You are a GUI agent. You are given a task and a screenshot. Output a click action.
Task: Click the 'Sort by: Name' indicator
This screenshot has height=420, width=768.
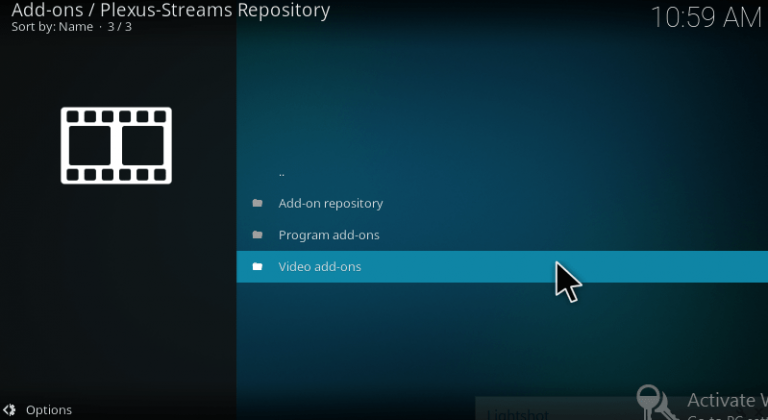(x=52, y=26)
